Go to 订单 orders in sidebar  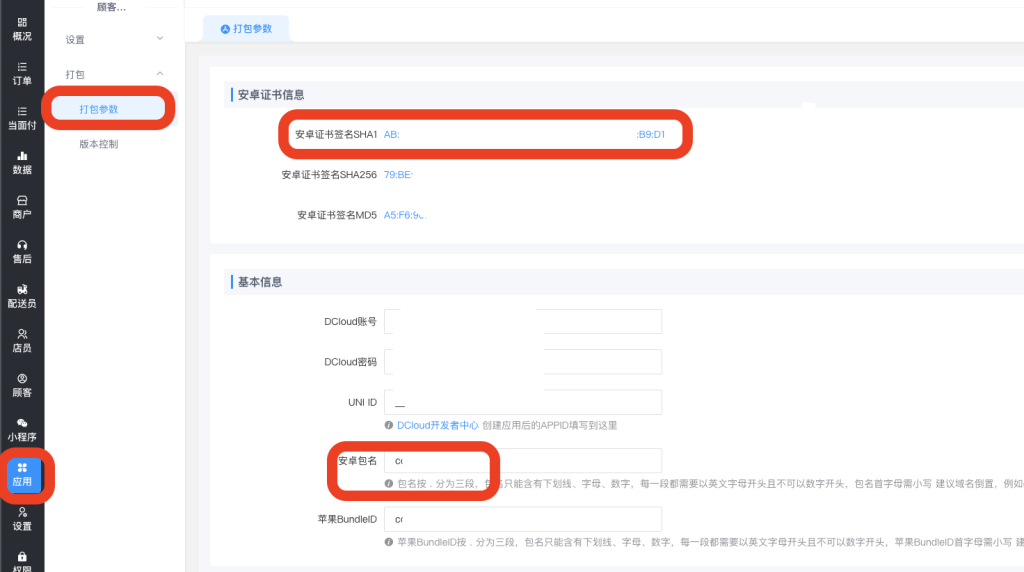click(22, 73)
